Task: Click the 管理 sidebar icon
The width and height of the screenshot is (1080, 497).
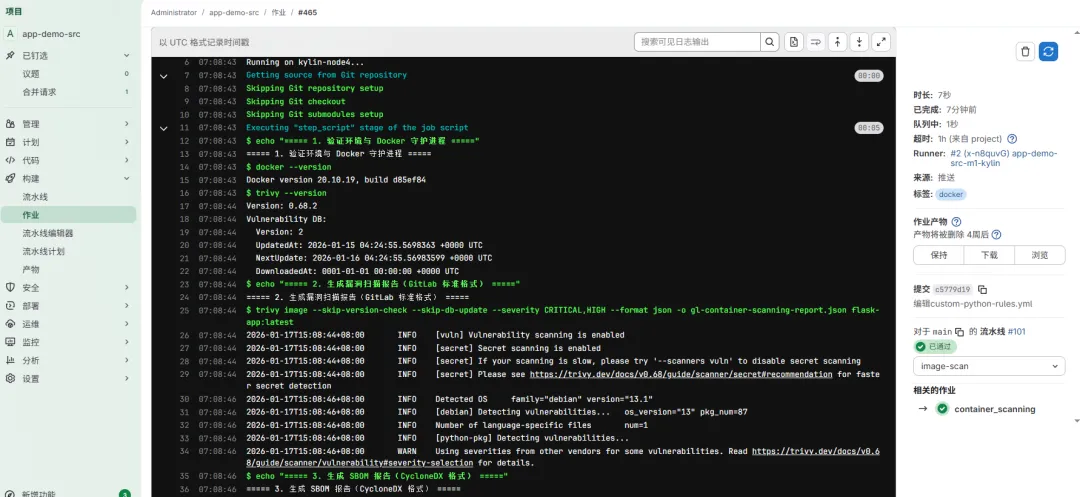Action: (x=10, y=124)
